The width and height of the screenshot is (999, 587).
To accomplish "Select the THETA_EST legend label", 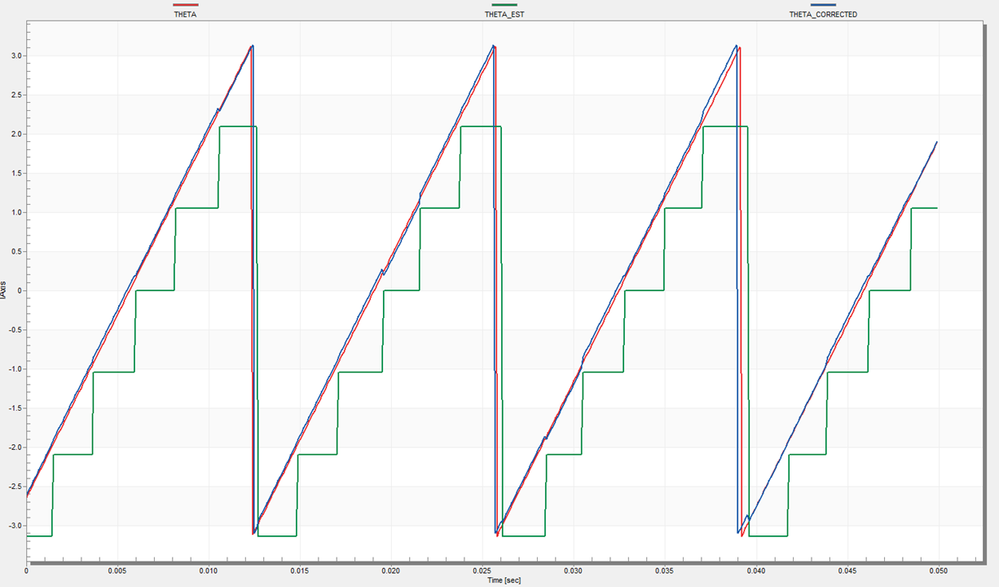I will tap(505, 14).
